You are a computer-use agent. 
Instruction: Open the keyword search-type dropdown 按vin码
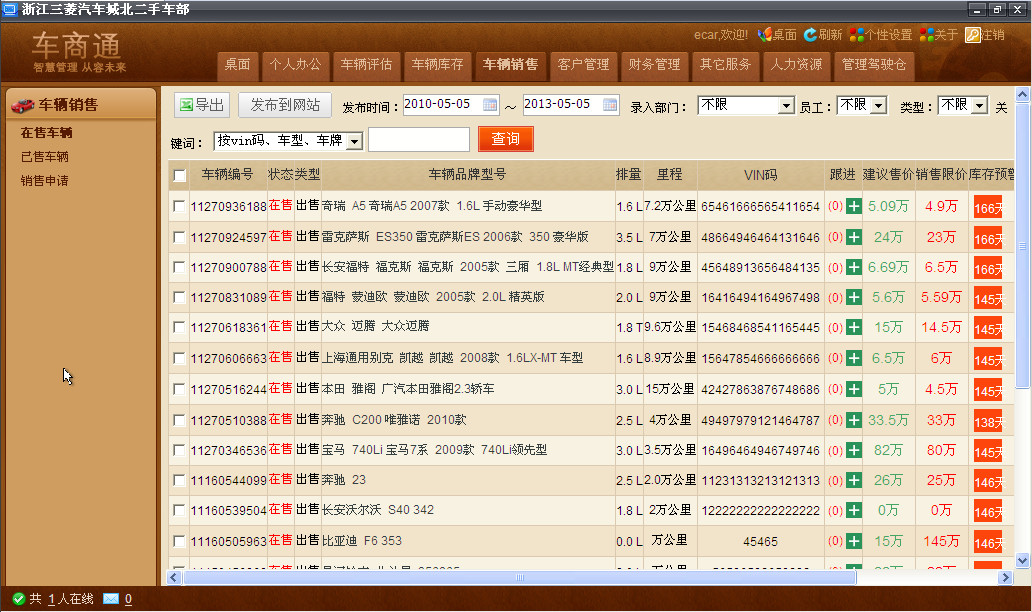[x=288, y=141]
